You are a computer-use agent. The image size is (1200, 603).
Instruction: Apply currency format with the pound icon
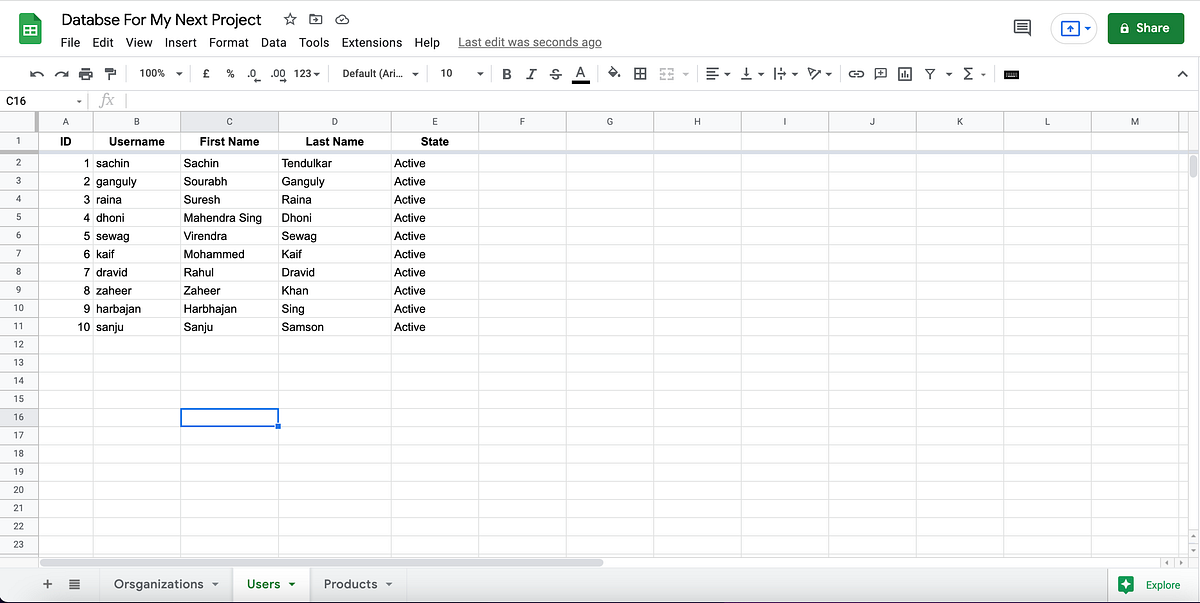[x=206, y=73]
